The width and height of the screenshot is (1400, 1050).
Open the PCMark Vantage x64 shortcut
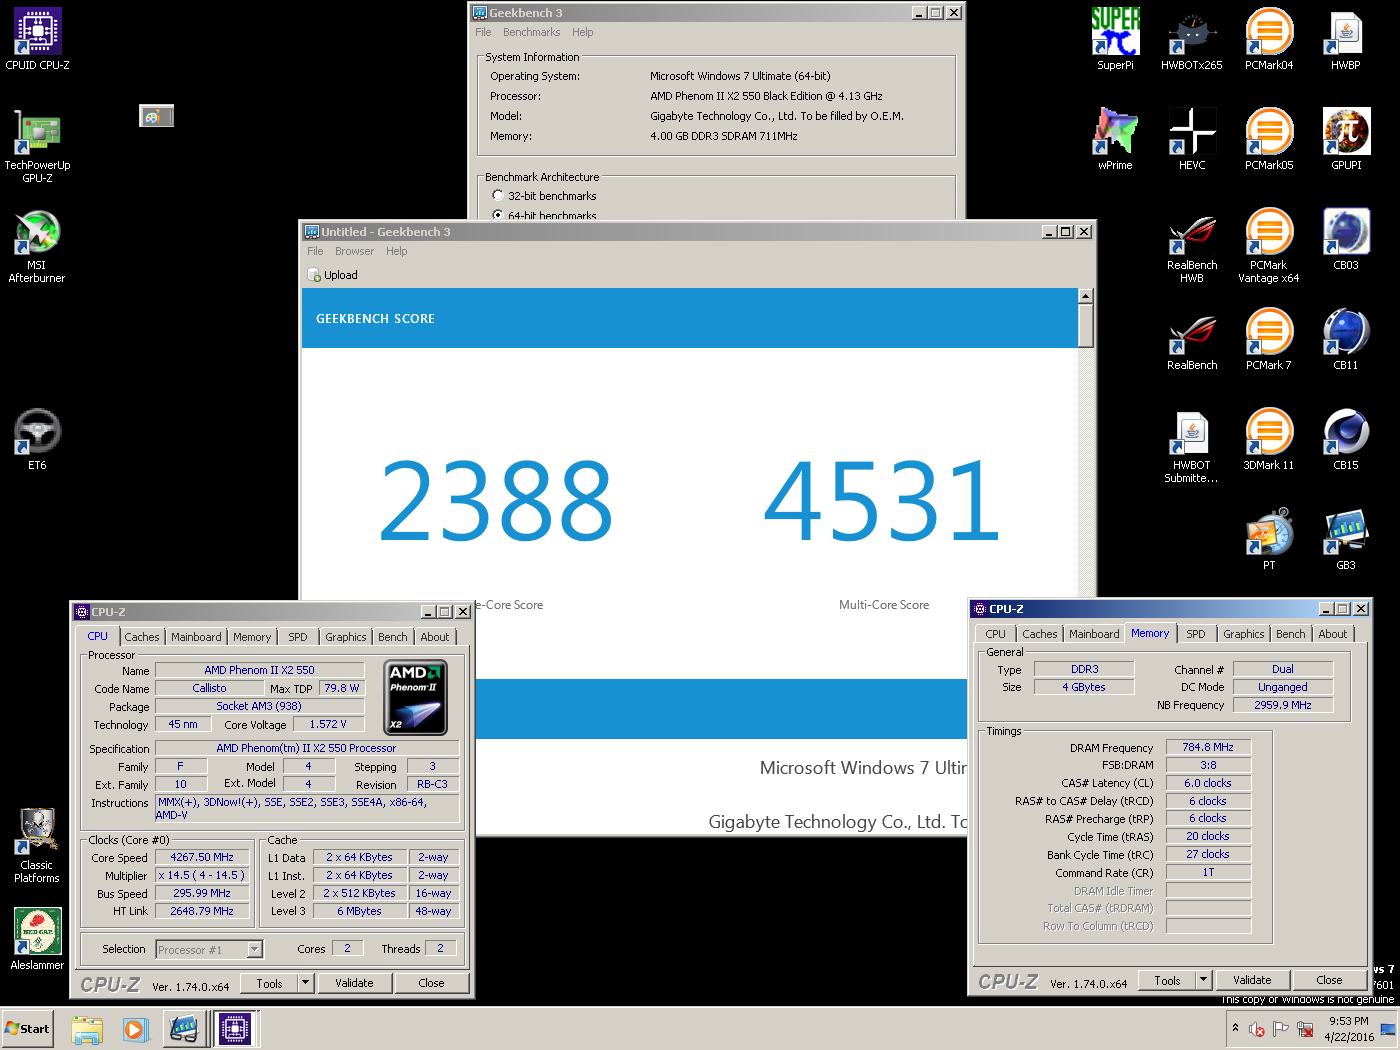[x=1269, y=246]
